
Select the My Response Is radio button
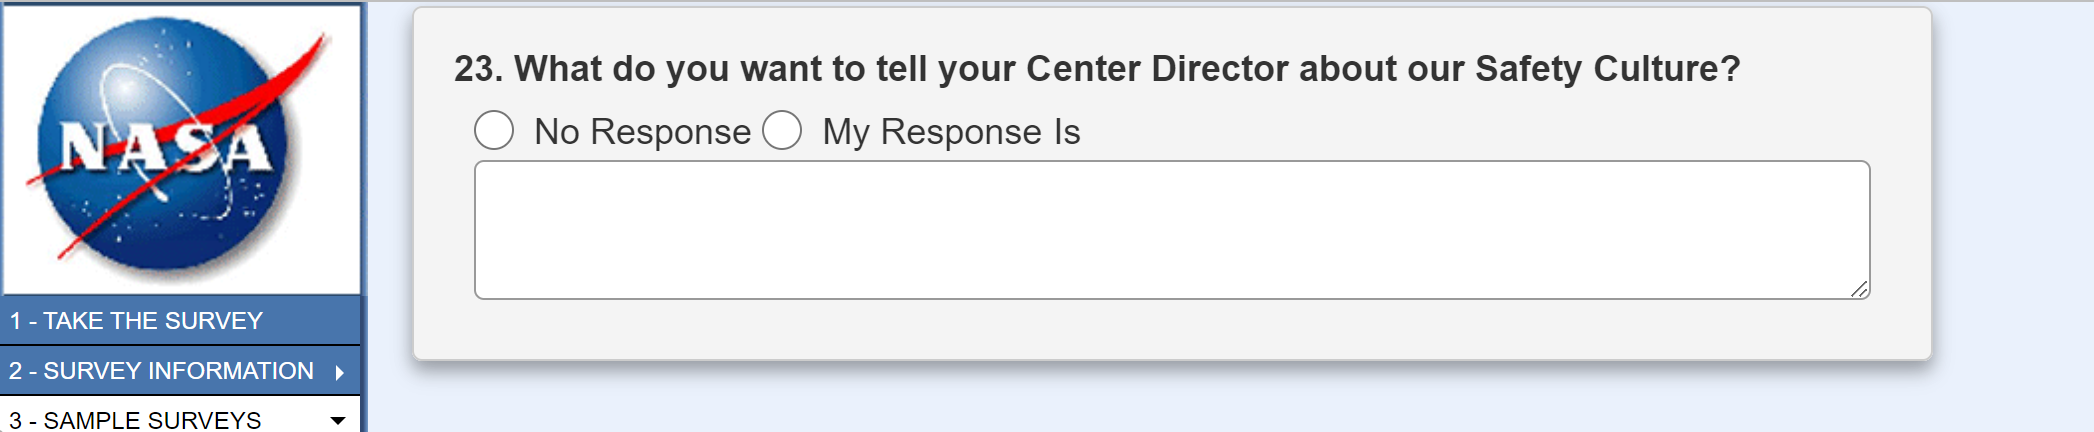click(782, 131)
